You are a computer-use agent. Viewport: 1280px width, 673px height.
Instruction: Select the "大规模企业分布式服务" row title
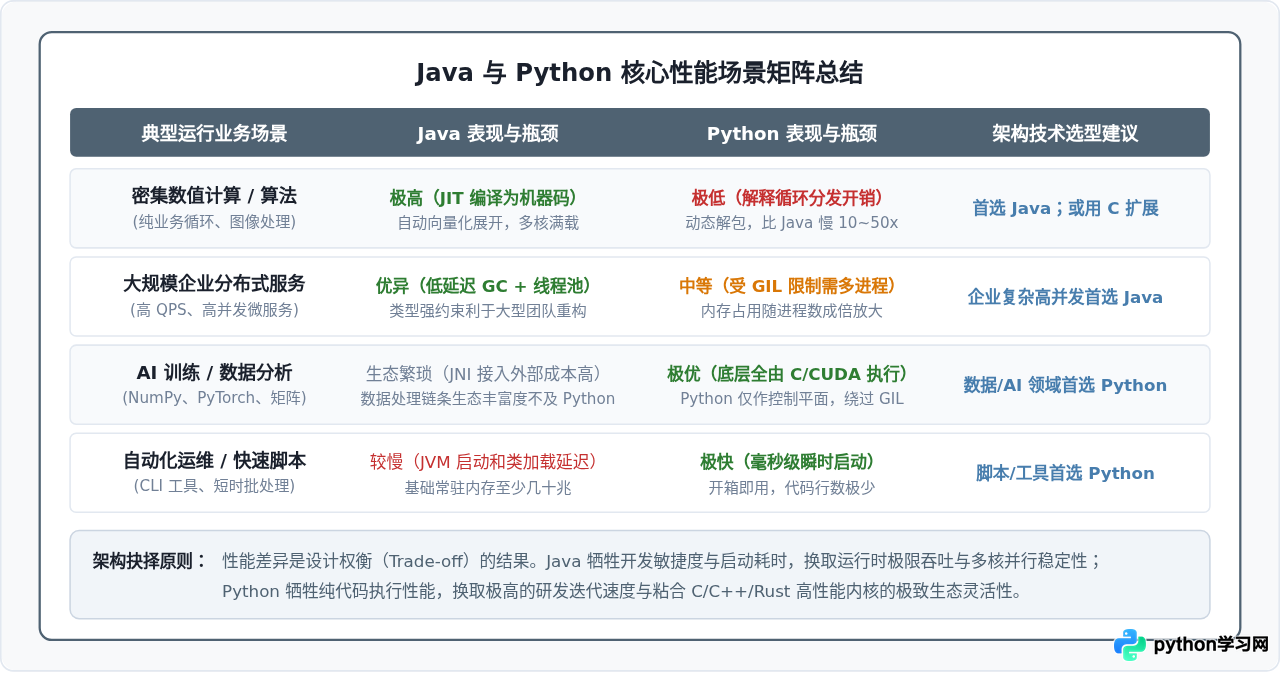(214, 284)
